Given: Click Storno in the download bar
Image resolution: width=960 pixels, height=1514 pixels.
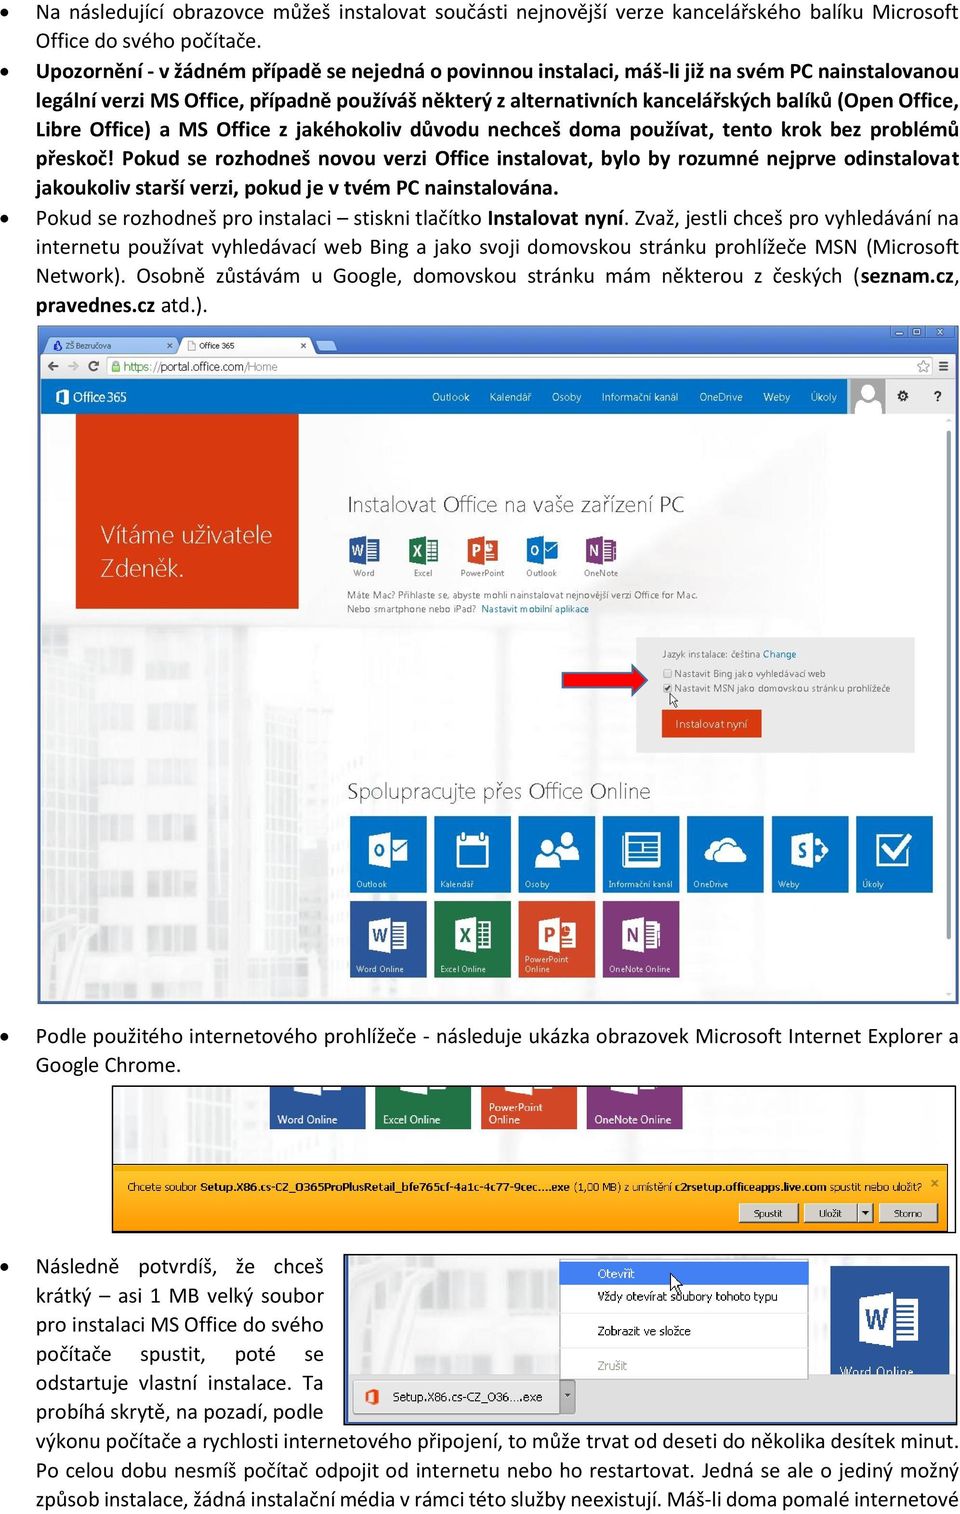Looking at the screenshot, I should pyautogui.click(x=908, y=1213).
